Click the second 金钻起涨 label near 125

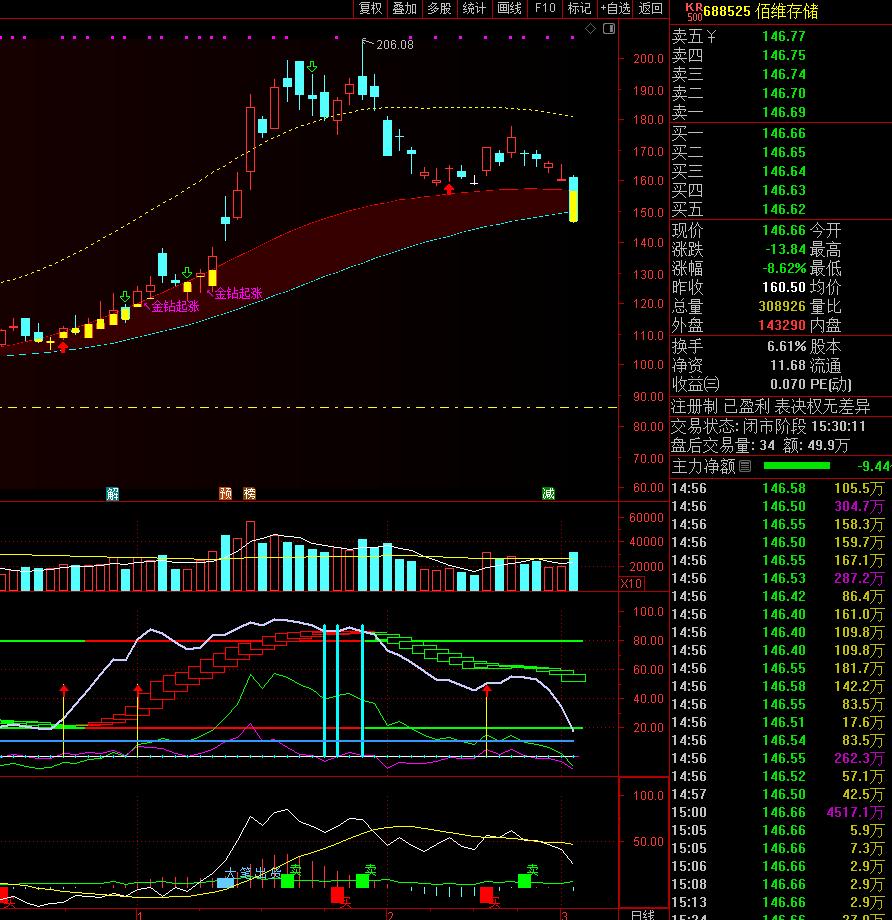click(x=238, y=293)
